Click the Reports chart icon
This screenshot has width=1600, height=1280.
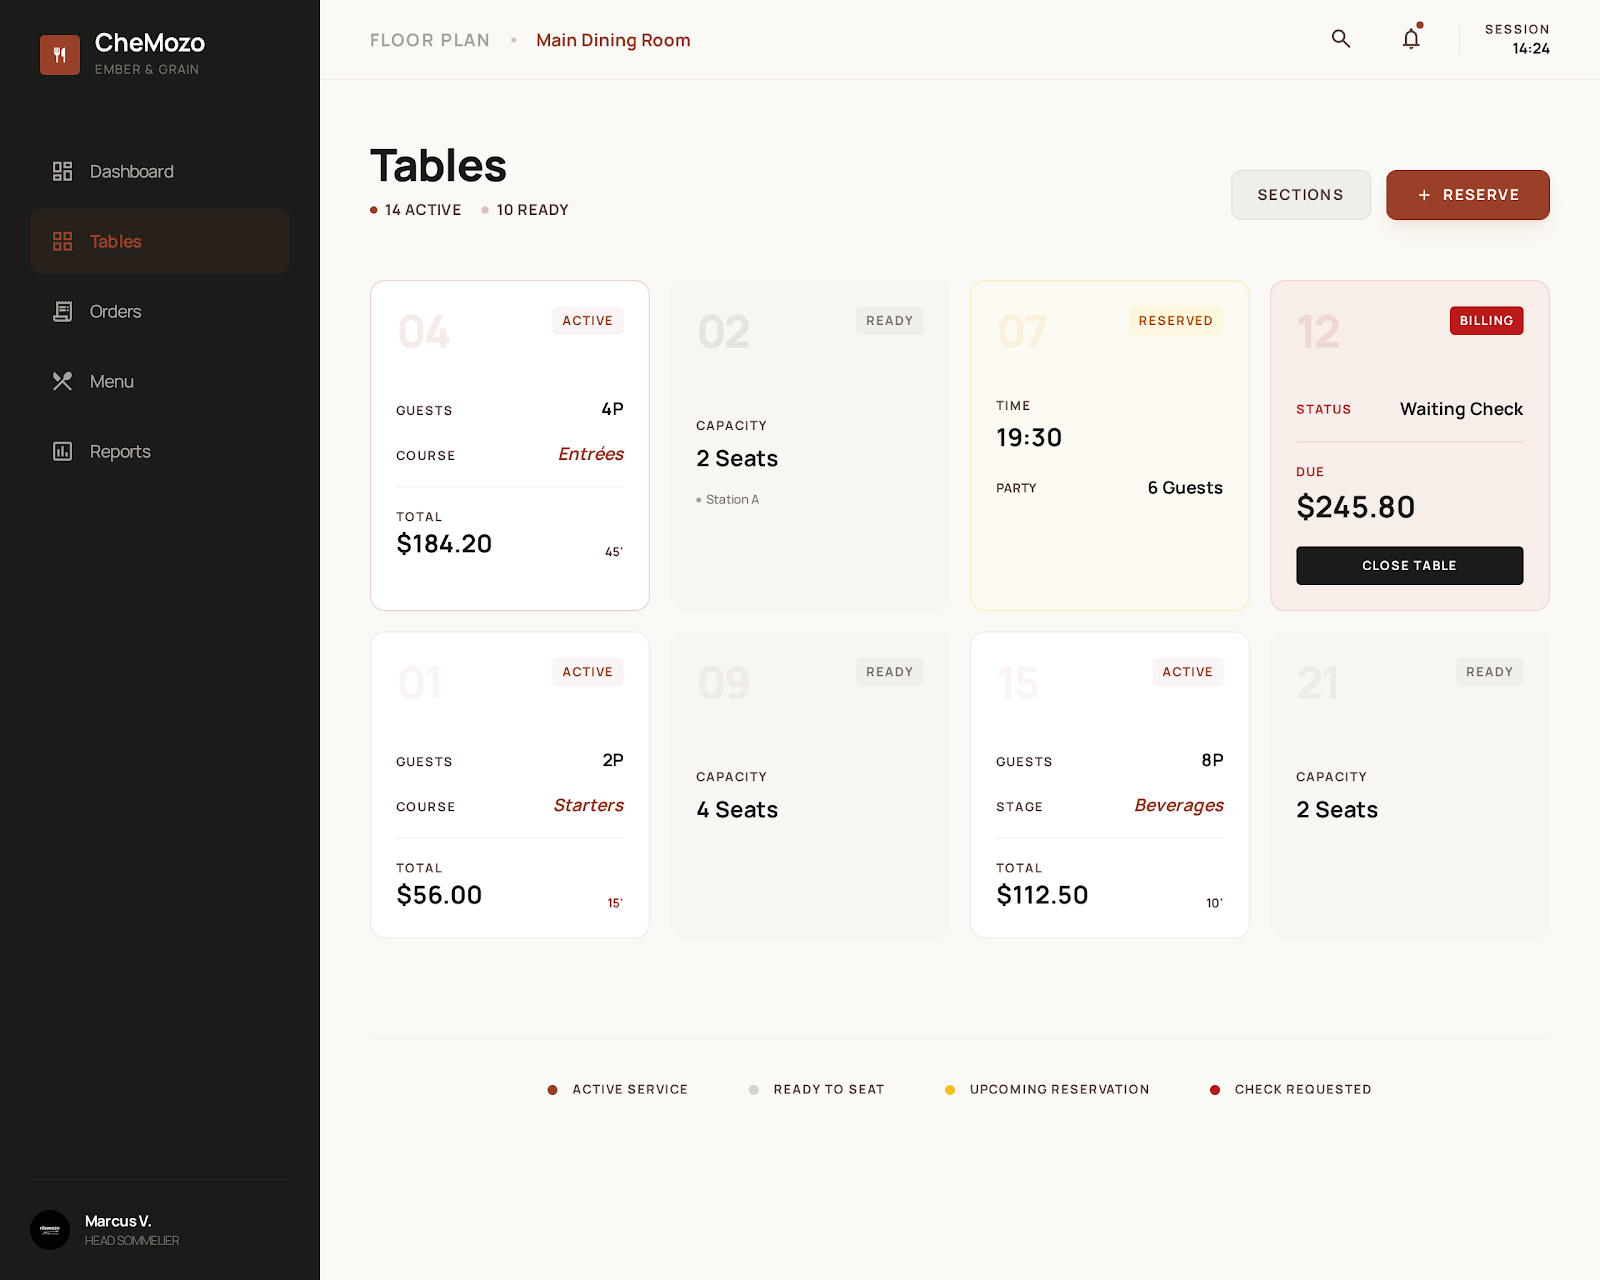pos(62,451)
